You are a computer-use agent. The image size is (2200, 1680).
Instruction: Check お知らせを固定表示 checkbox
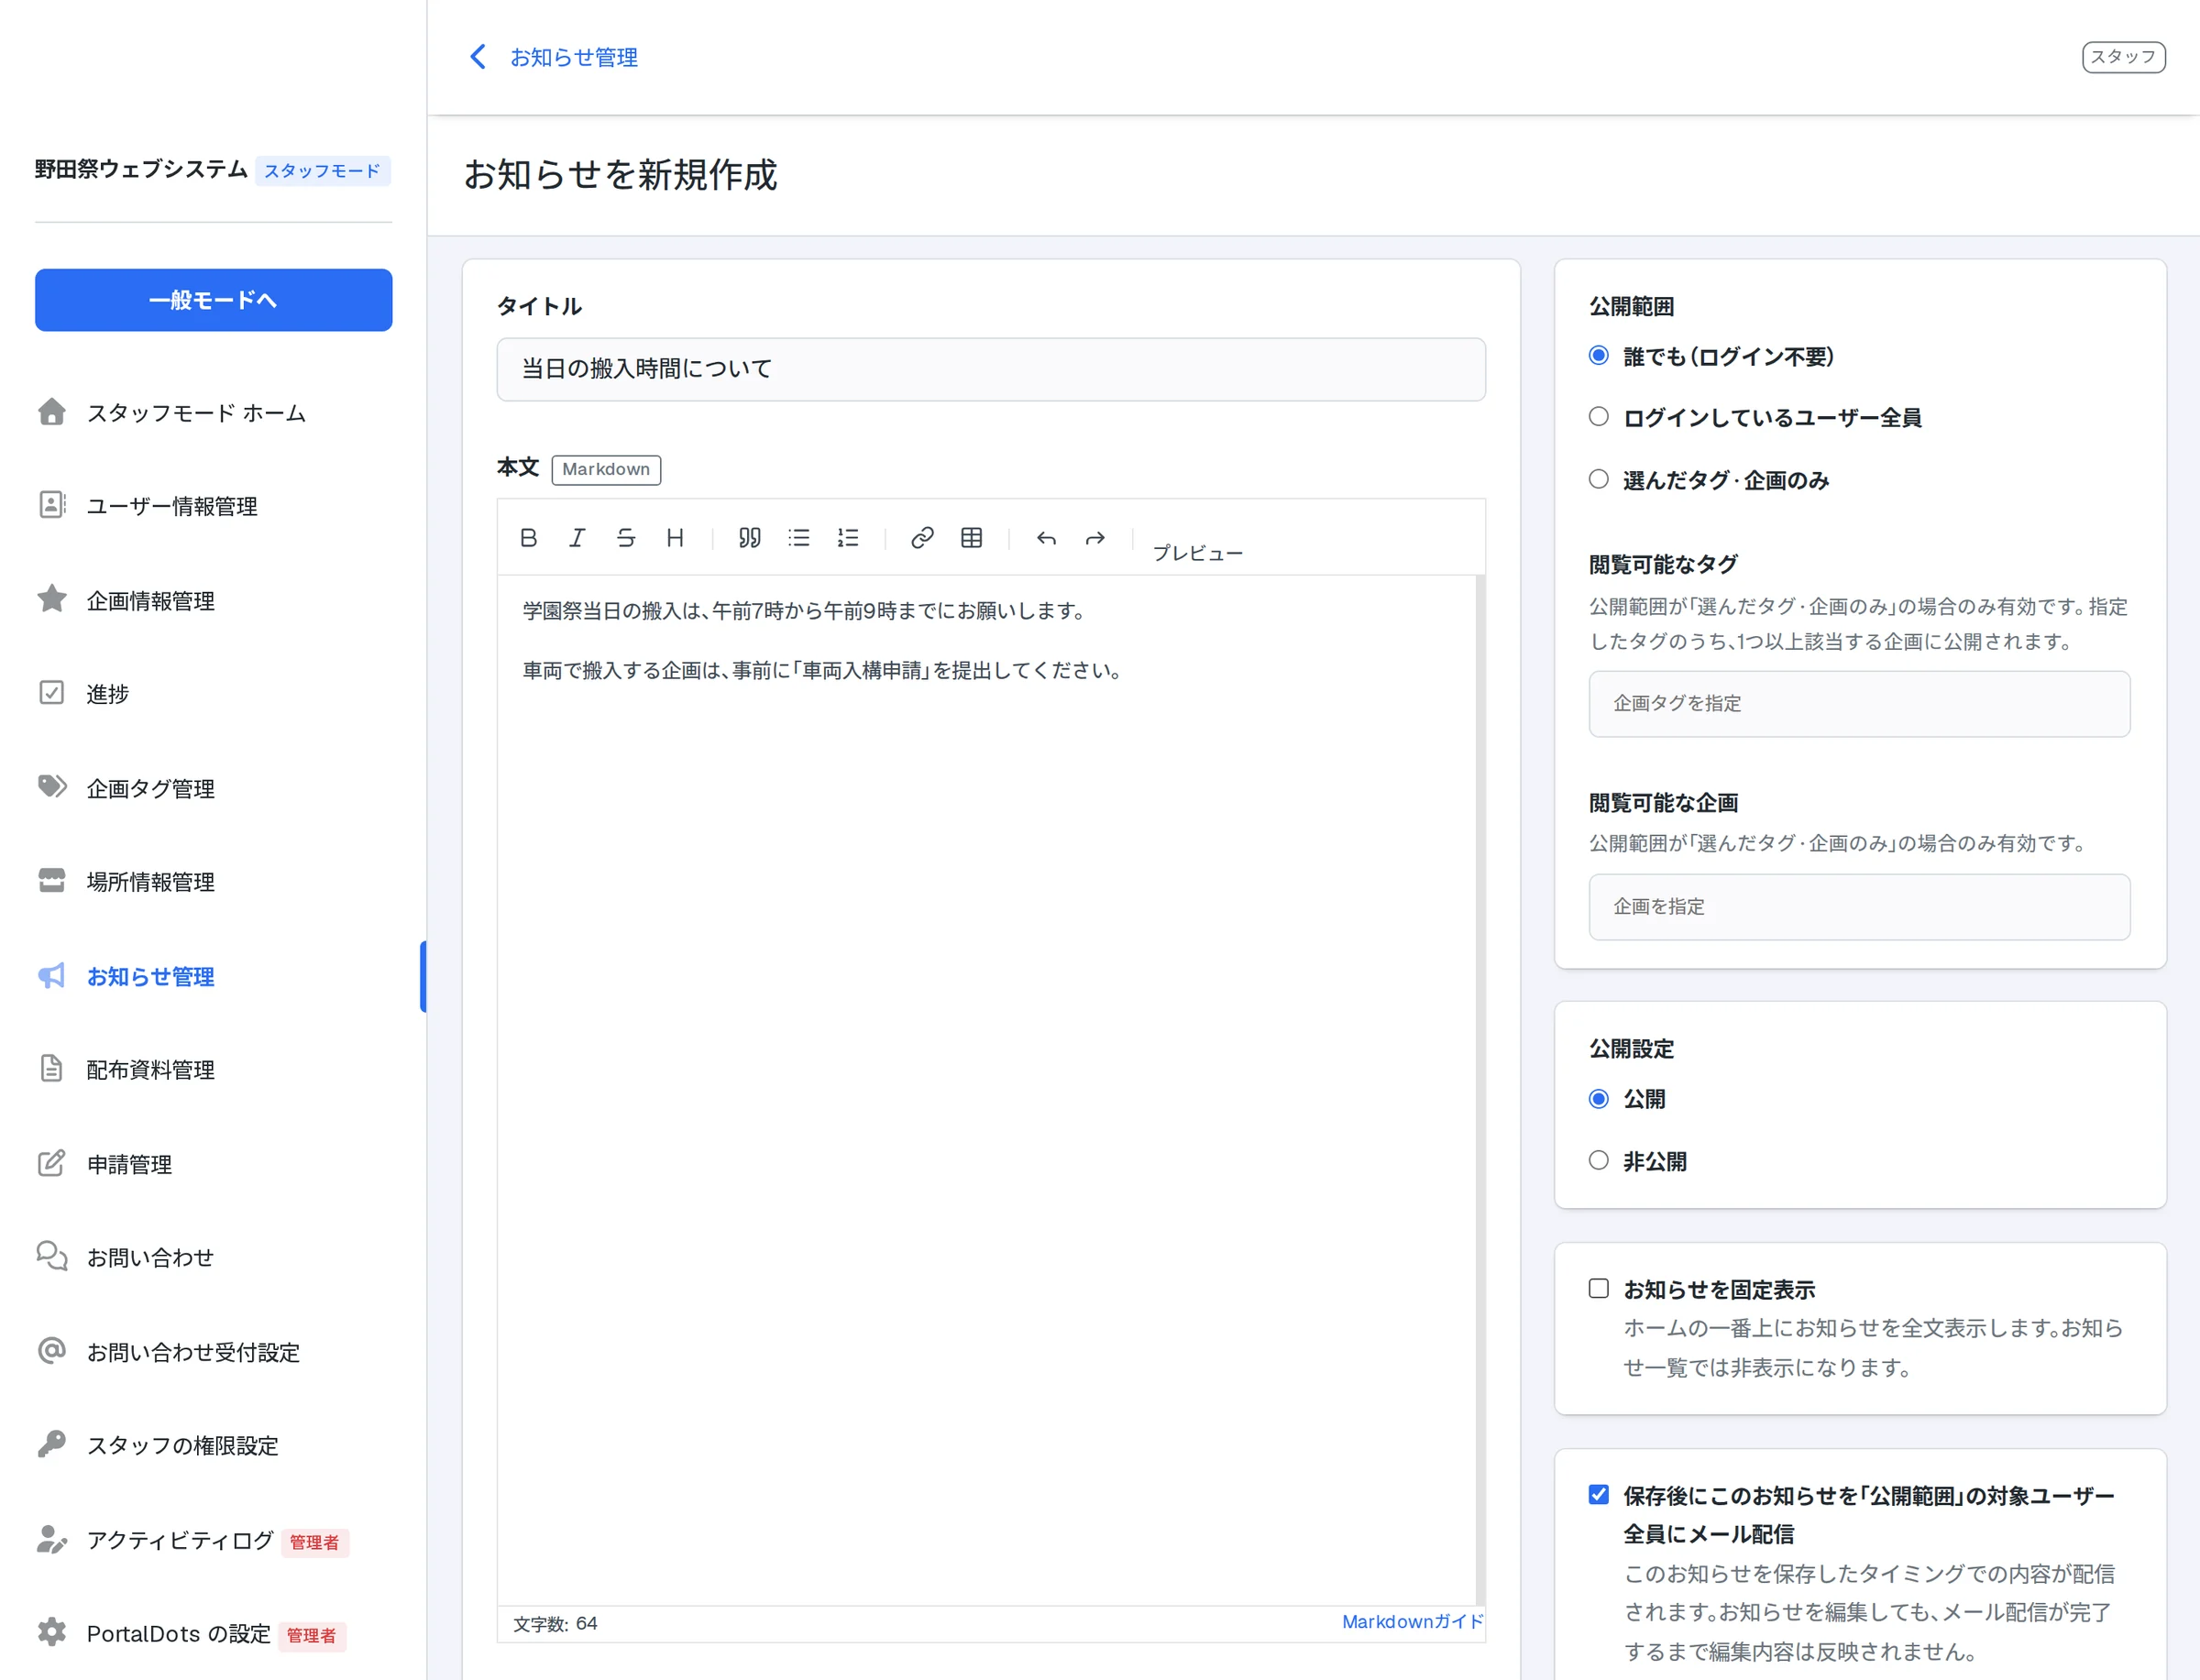coord(1599,1289)
